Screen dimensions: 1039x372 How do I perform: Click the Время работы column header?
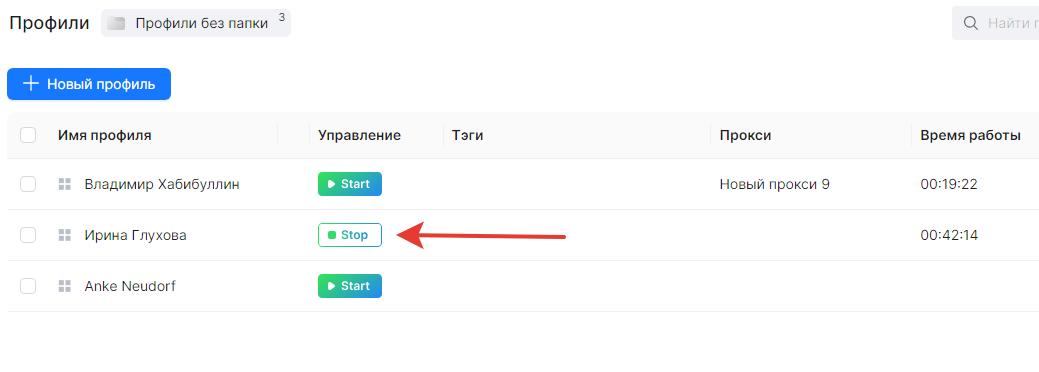pyautogui.click(x=970, y=135)
